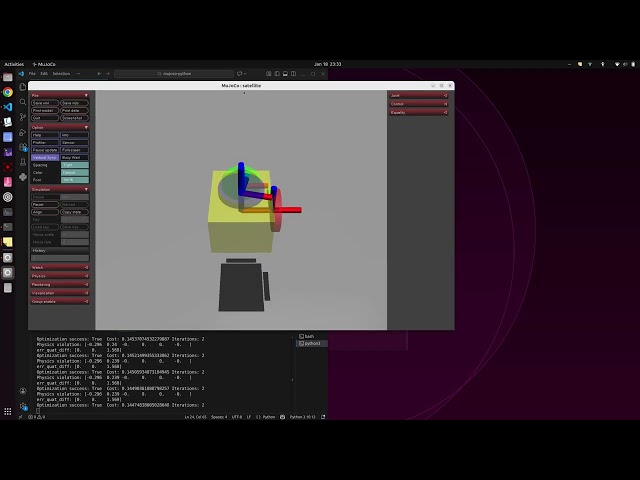The image size is (640, 480).
Task: Open the red screen recorder dock app
Action: [8, 167]
